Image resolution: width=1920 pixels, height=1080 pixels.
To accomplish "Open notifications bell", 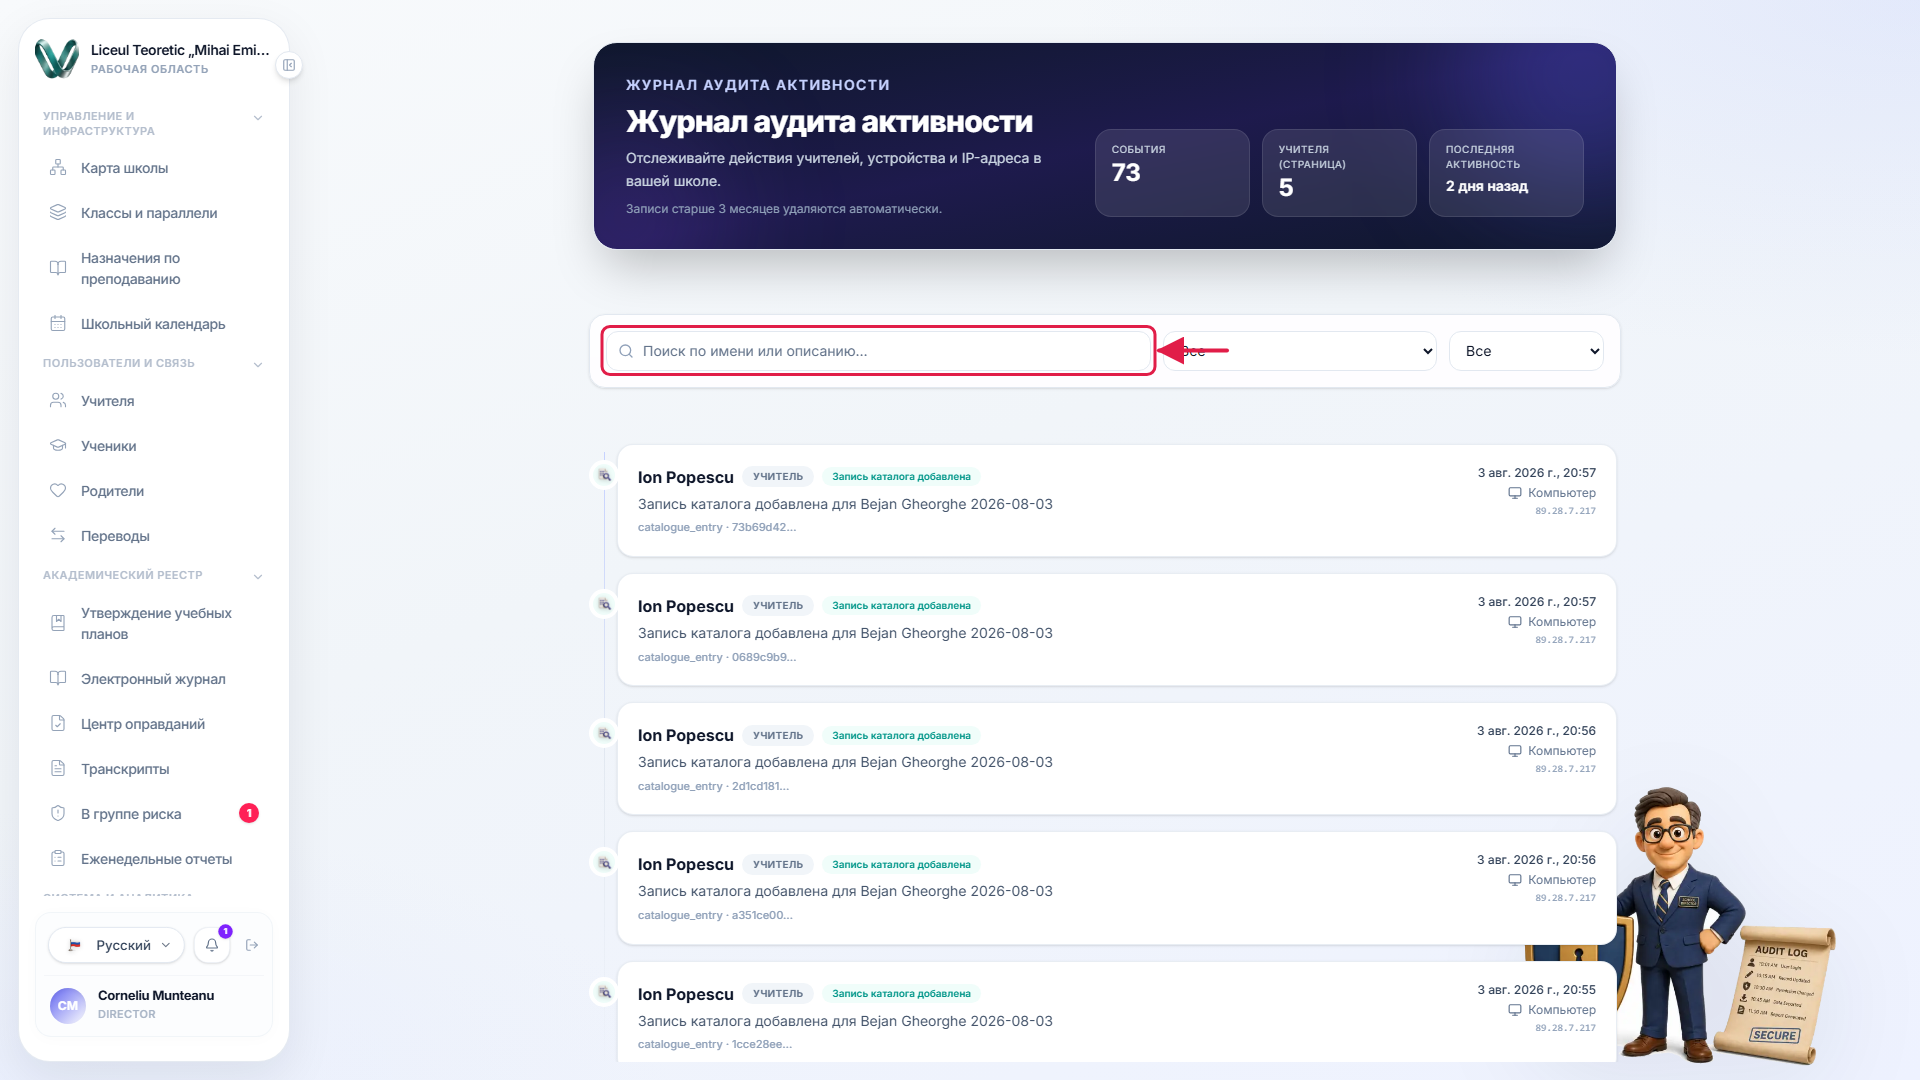I will 212,945.
